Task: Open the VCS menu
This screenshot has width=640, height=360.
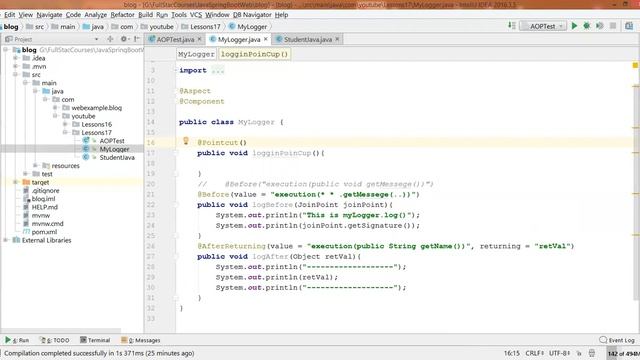Action: (x=196, y=15)
